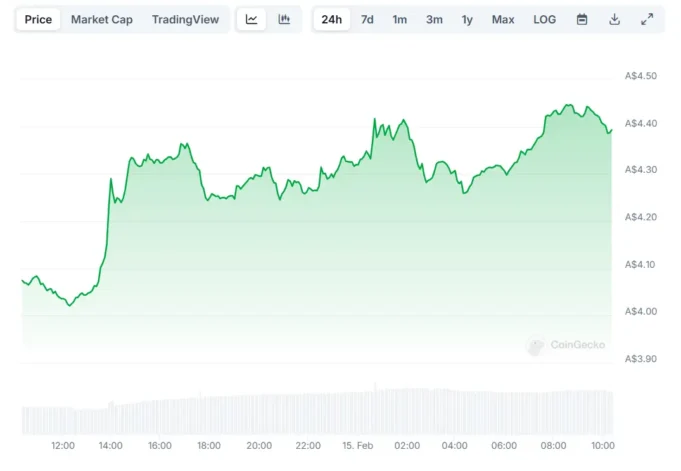The image size is (681, 471).
Task: Show the 3m time range
Action: tap(434, 20)
